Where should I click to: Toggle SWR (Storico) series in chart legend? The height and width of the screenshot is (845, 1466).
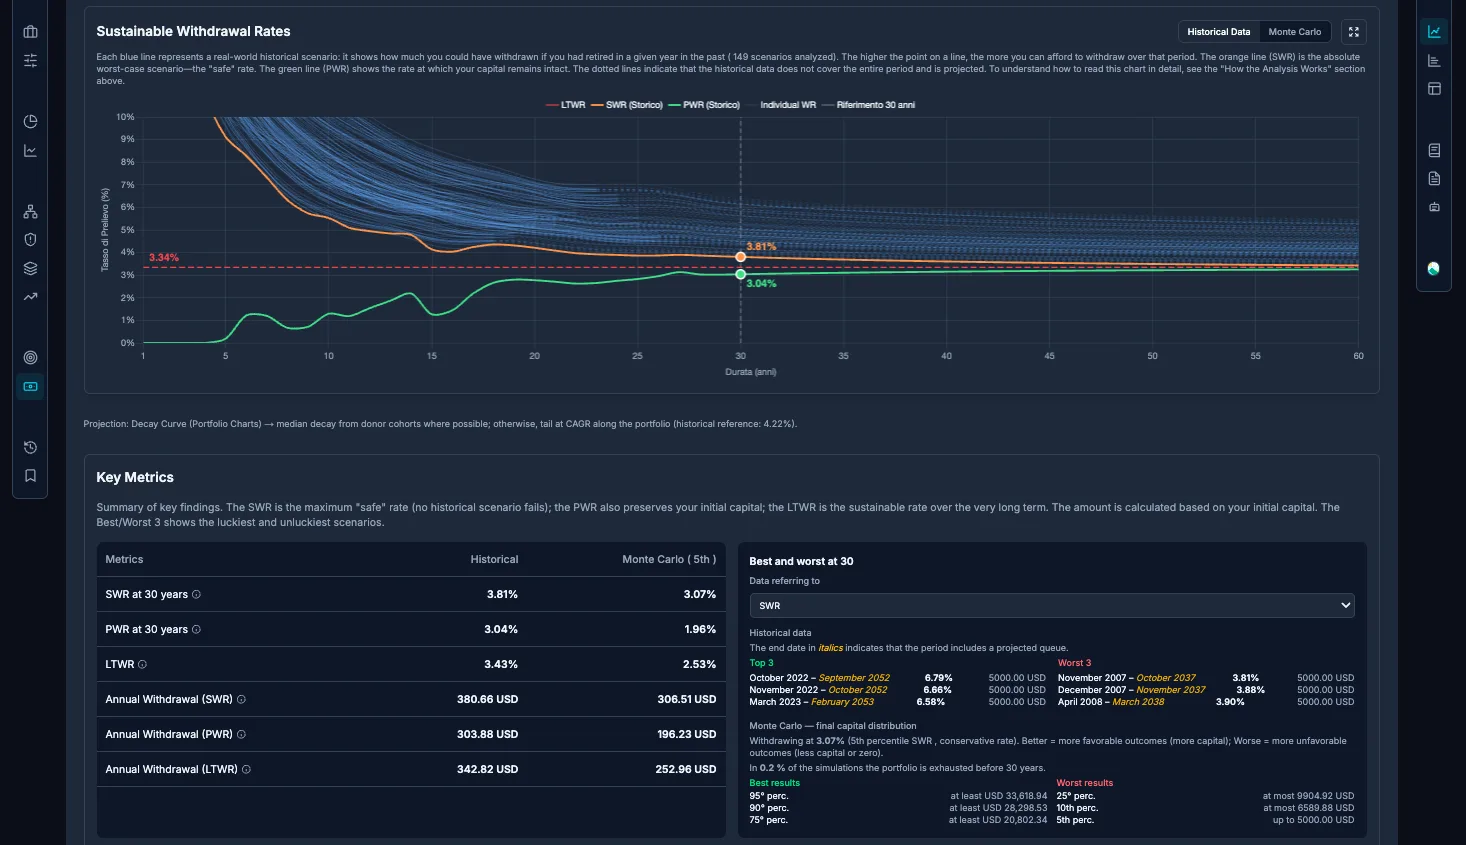point(627,105)
